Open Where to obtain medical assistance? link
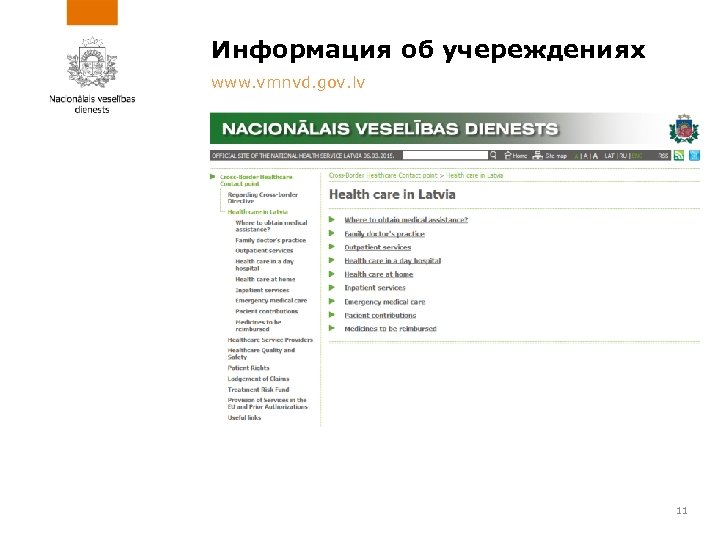The height and width of the screenshot is (540, 720). tap(406, 220)
